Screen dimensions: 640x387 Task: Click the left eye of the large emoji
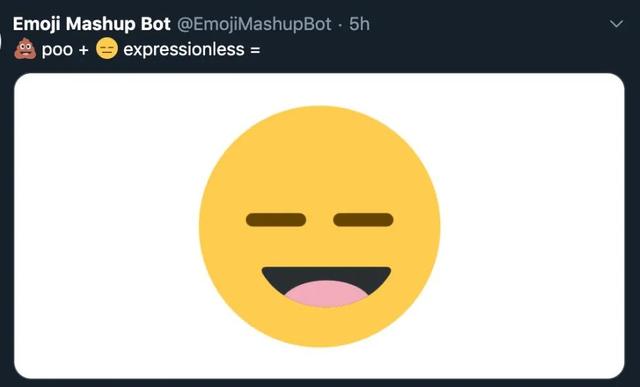click(x=276, y=220)
